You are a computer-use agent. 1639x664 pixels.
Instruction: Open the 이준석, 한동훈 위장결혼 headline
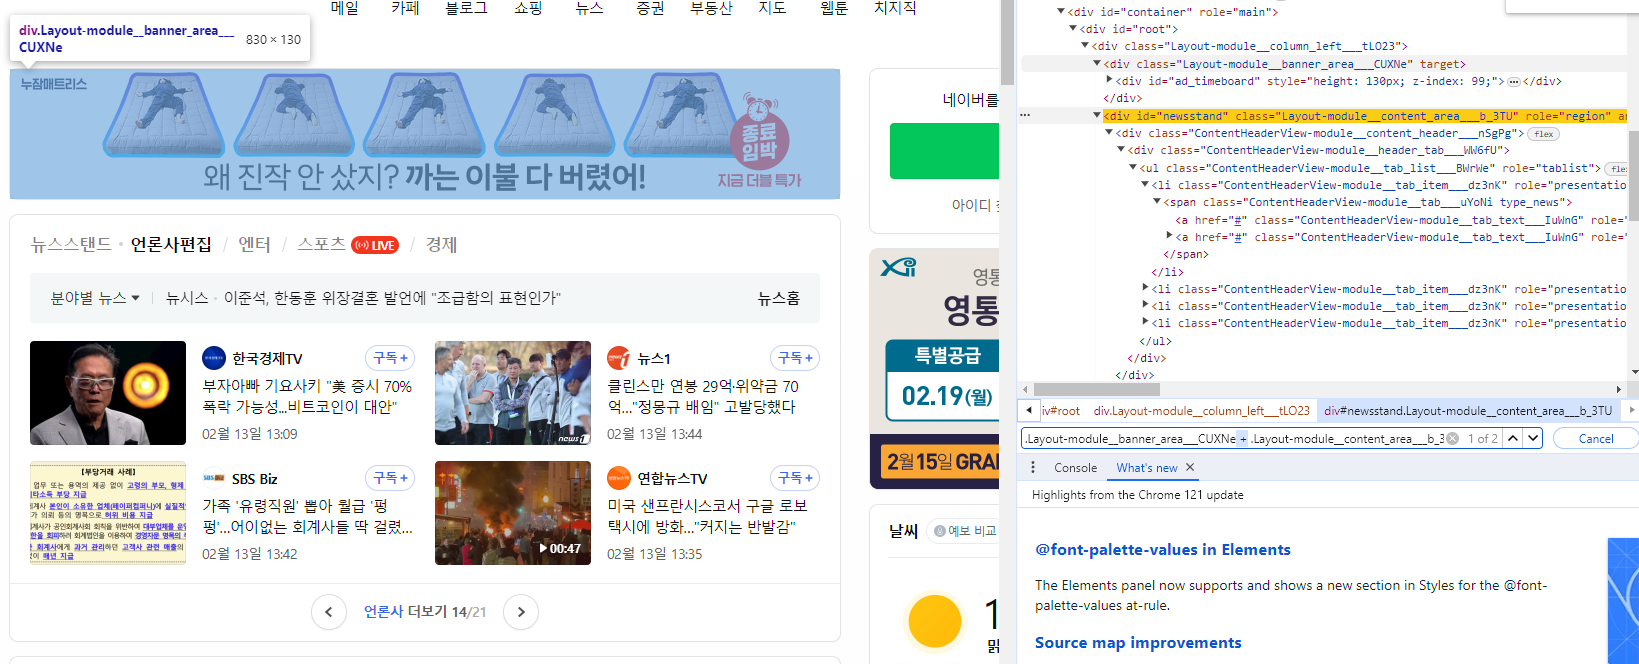tap(392, 298)
